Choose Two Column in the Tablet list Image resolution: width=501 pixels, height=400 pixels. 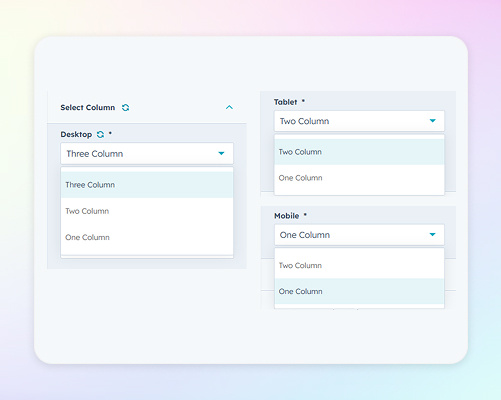[359, 152]
